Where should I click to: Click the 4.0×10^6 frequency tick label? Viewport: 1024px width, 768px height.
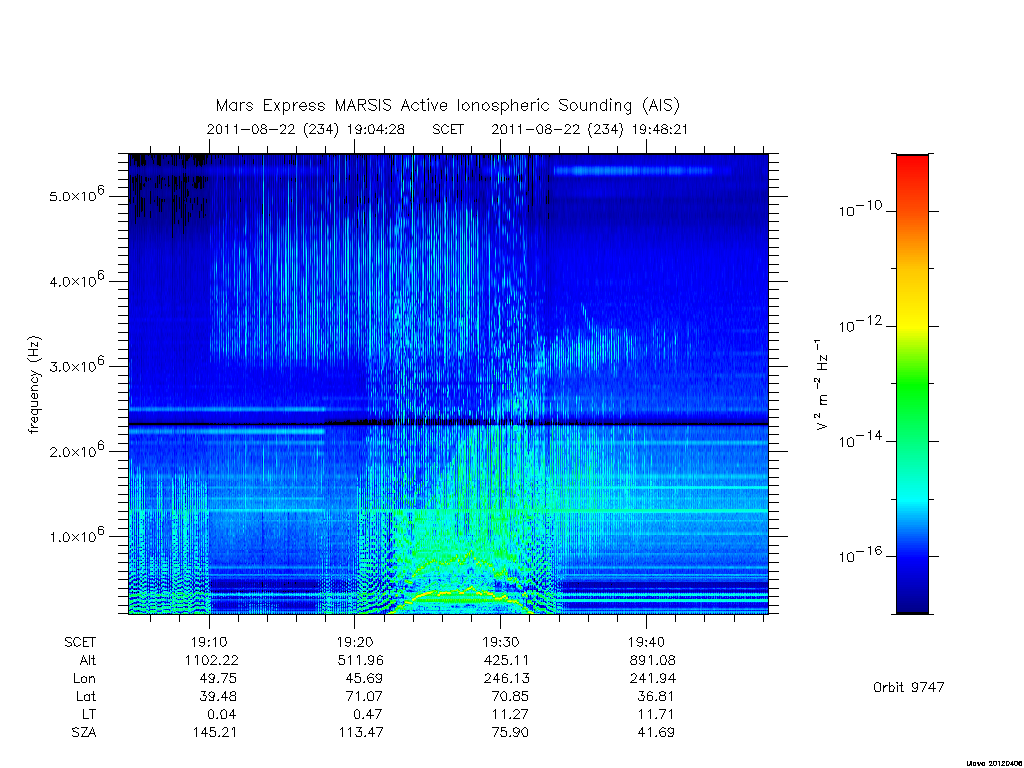click(x=76, y=280)
